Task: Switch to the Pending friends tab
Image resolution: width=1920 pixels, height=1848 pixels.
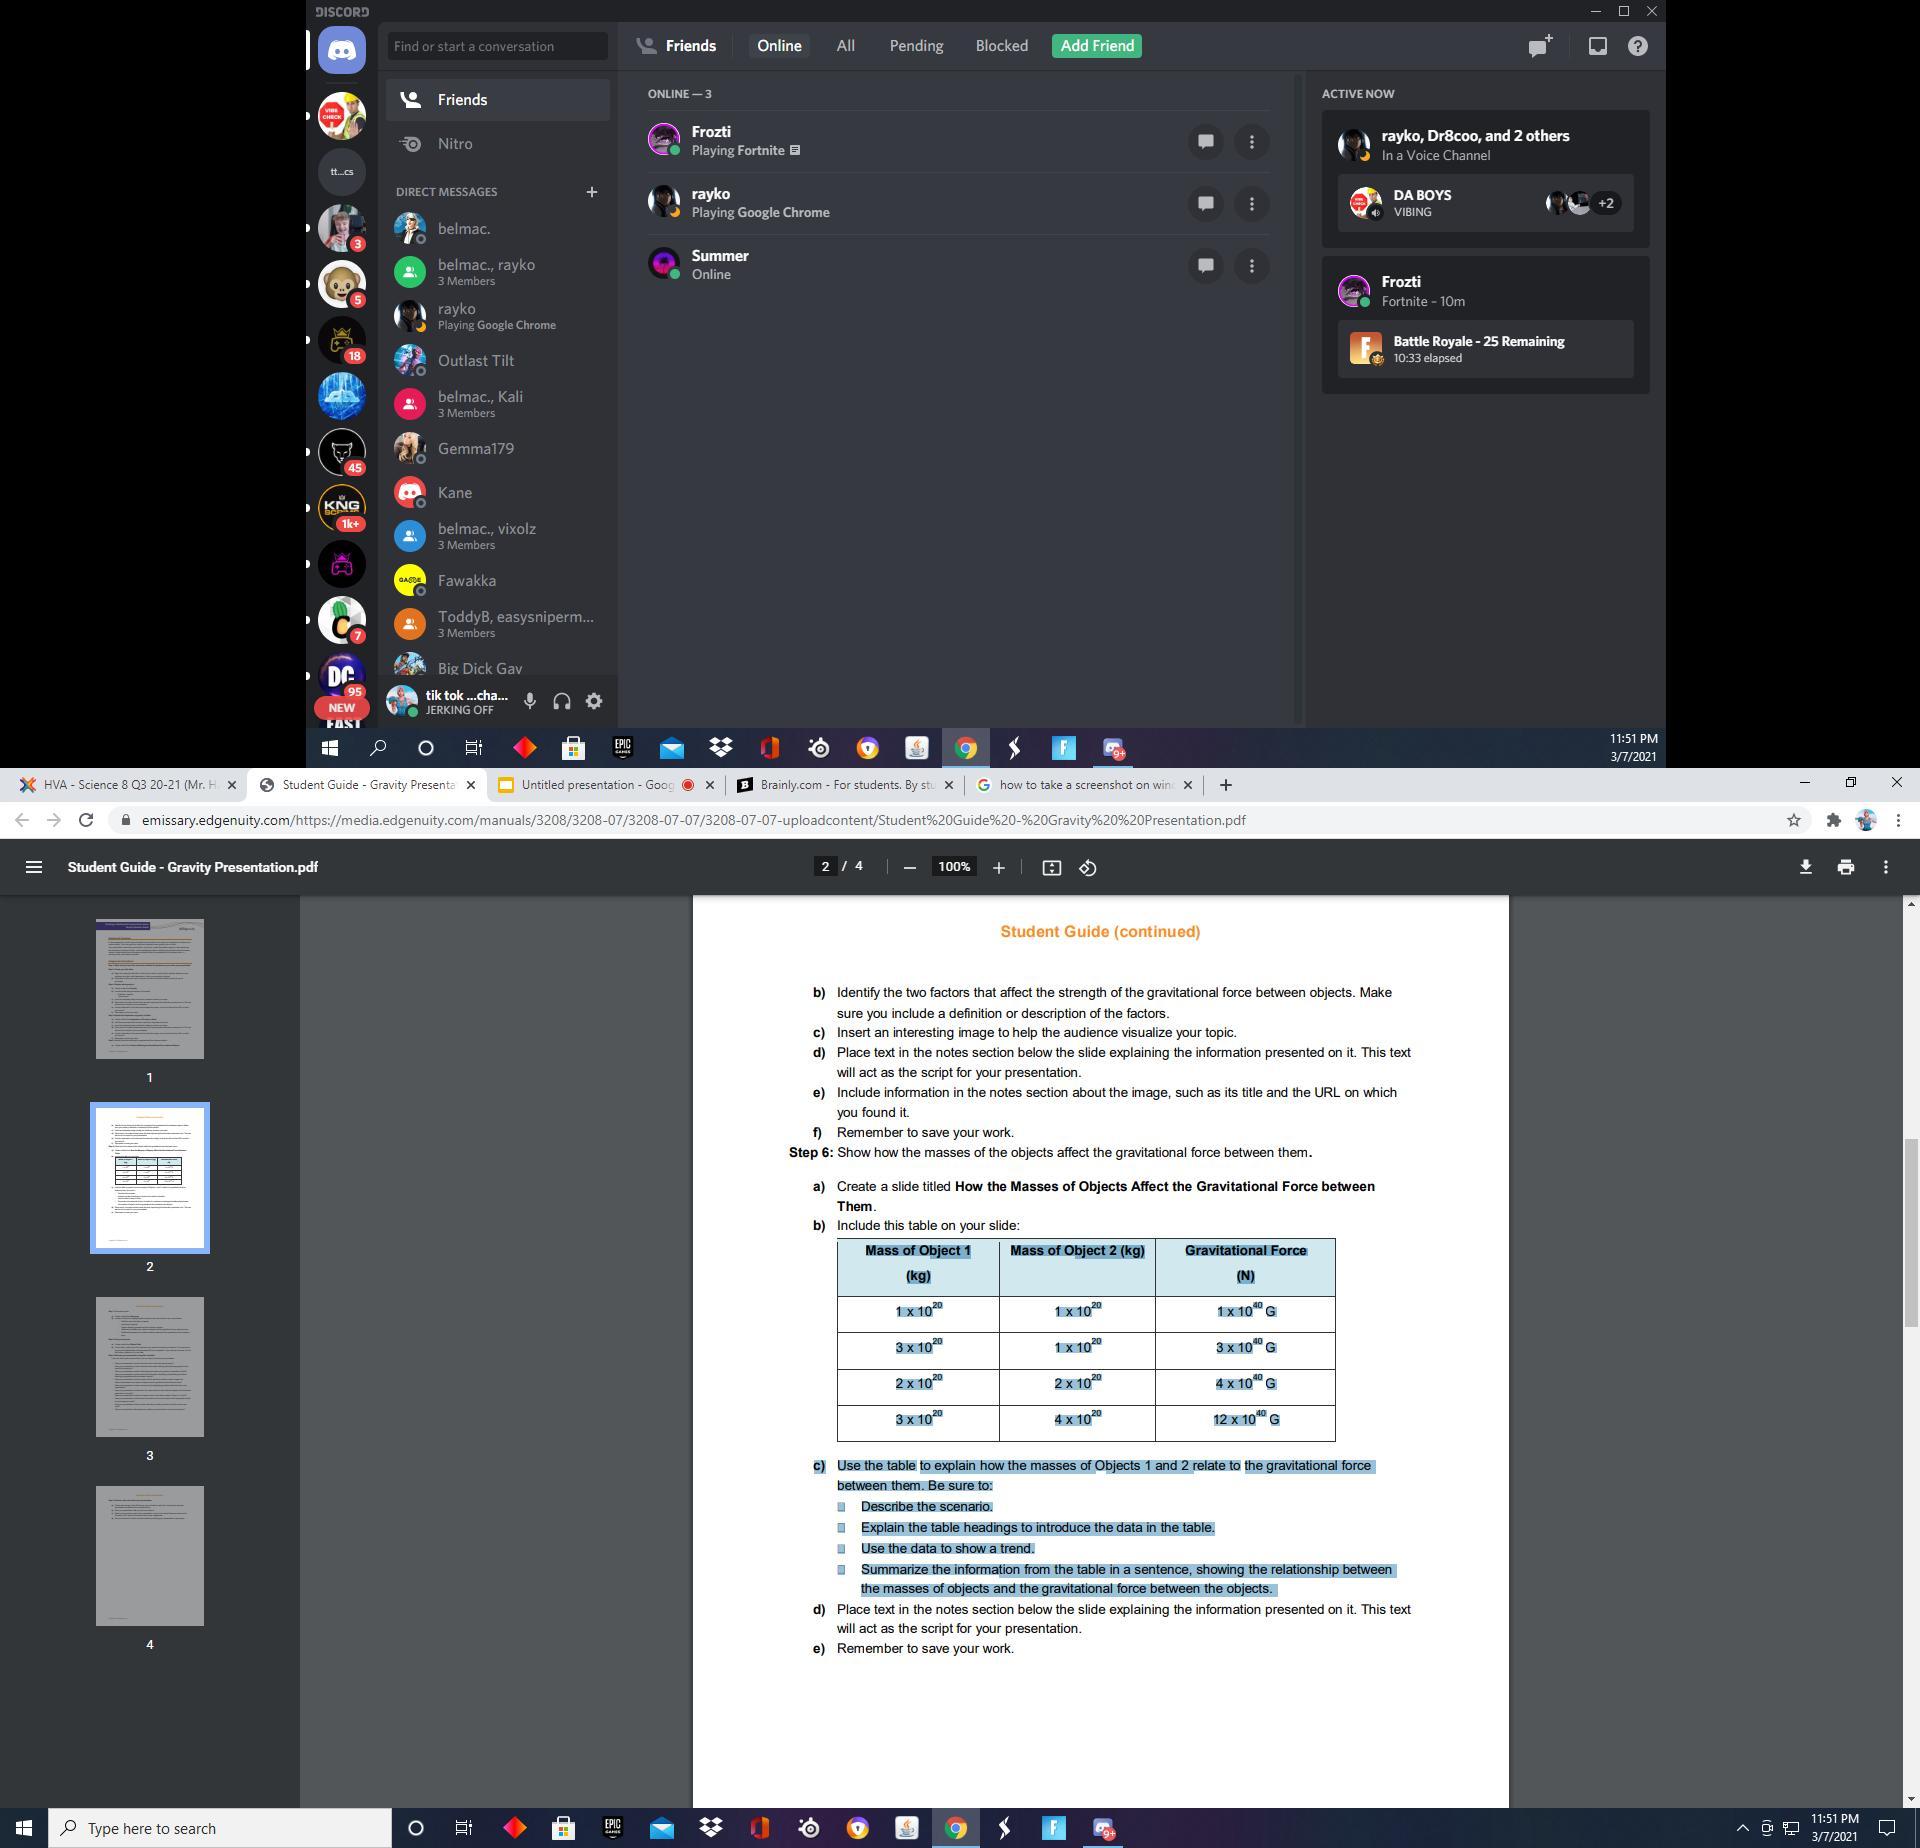Action: pos(916,46)
